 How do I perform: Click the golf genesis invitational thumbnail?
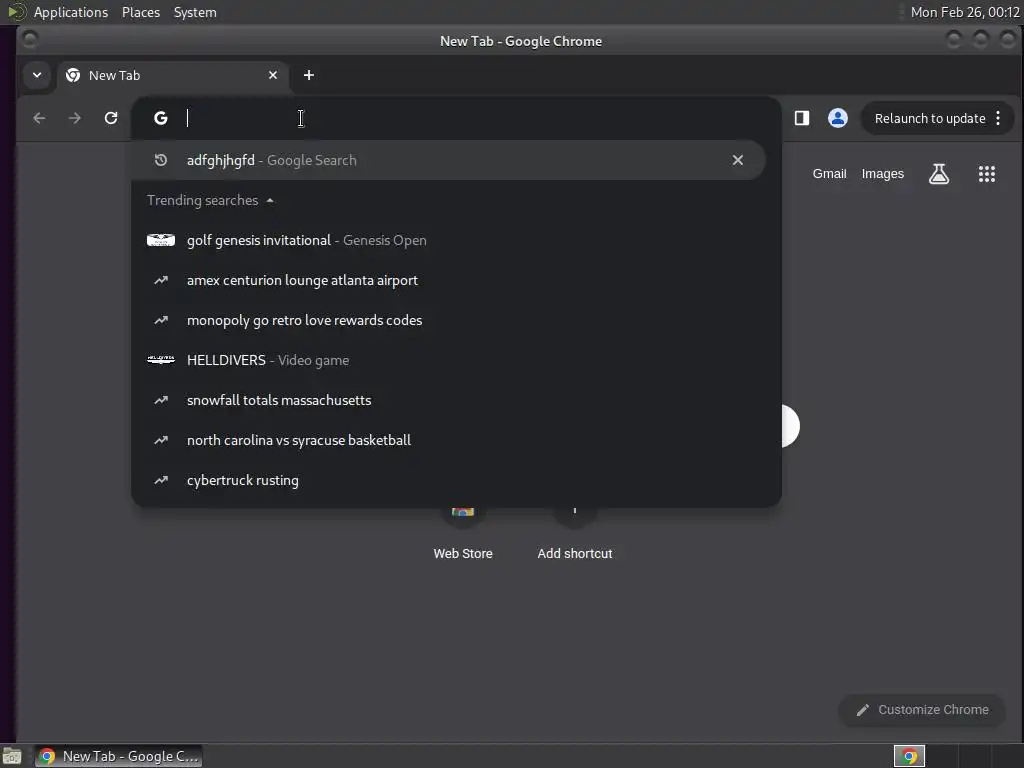point(161,240)
